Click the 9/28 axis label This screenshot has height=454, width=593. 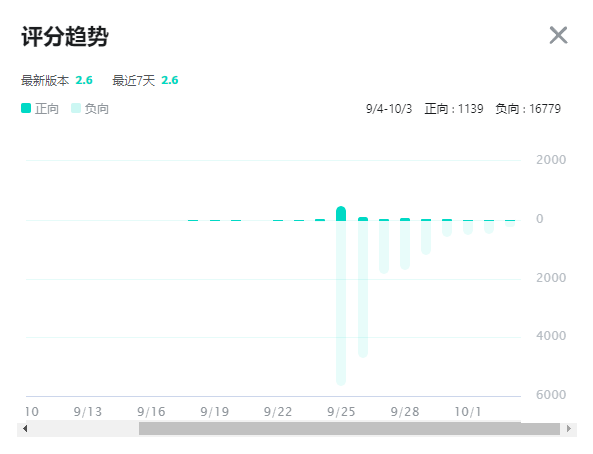click(x=405, y=412)
